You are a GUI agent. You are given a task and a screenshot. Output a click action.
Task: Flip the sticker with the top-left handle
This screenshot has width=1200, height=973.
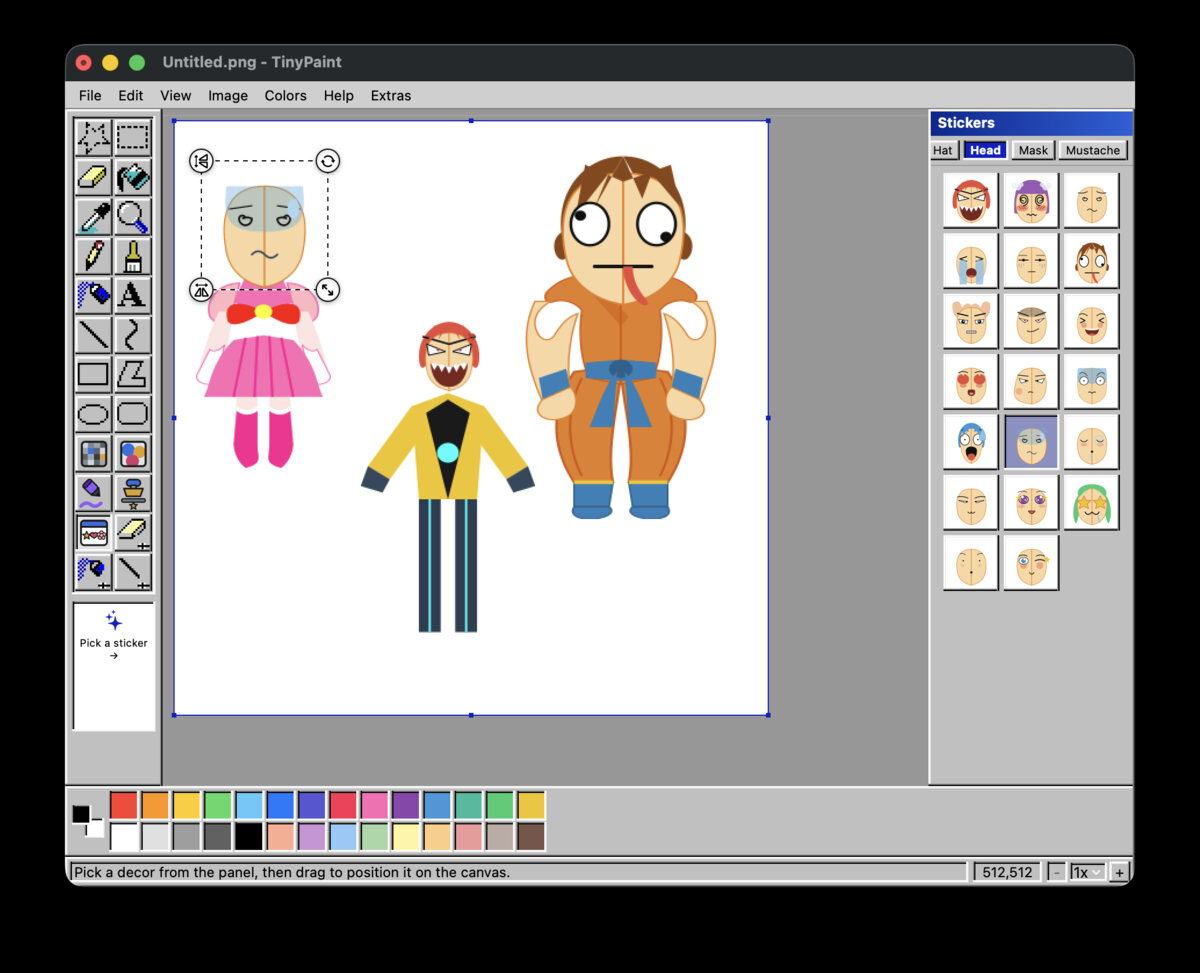point(201,160)
